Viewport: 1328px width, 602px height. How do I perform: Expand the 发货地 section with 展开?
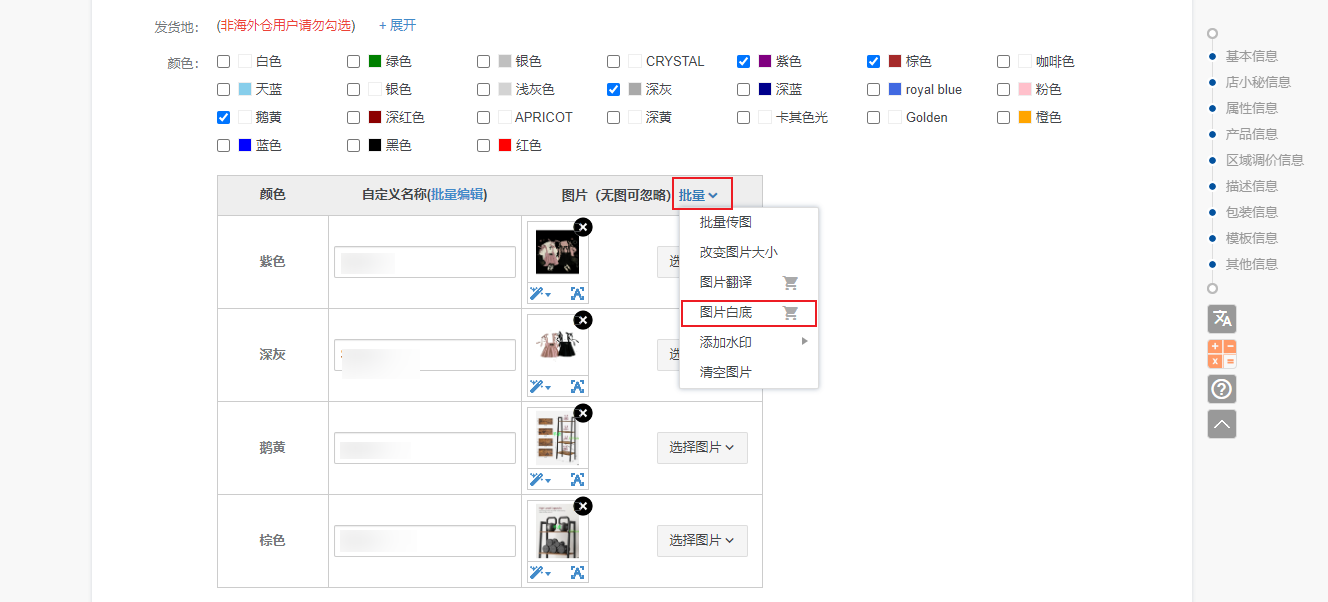pos(397,25)
